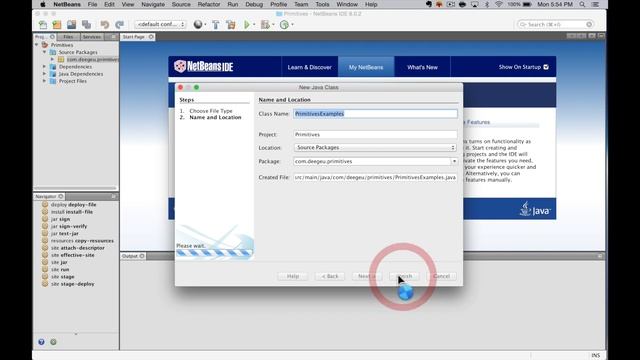Screen dimensions: 640x360
Task: Open the Package combo box arrow
Action: coord(454,161)
